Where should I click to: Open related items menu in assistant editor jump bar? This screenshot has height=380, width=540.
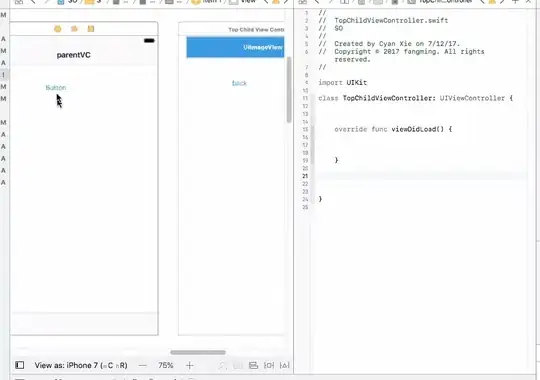pos(302,2)
